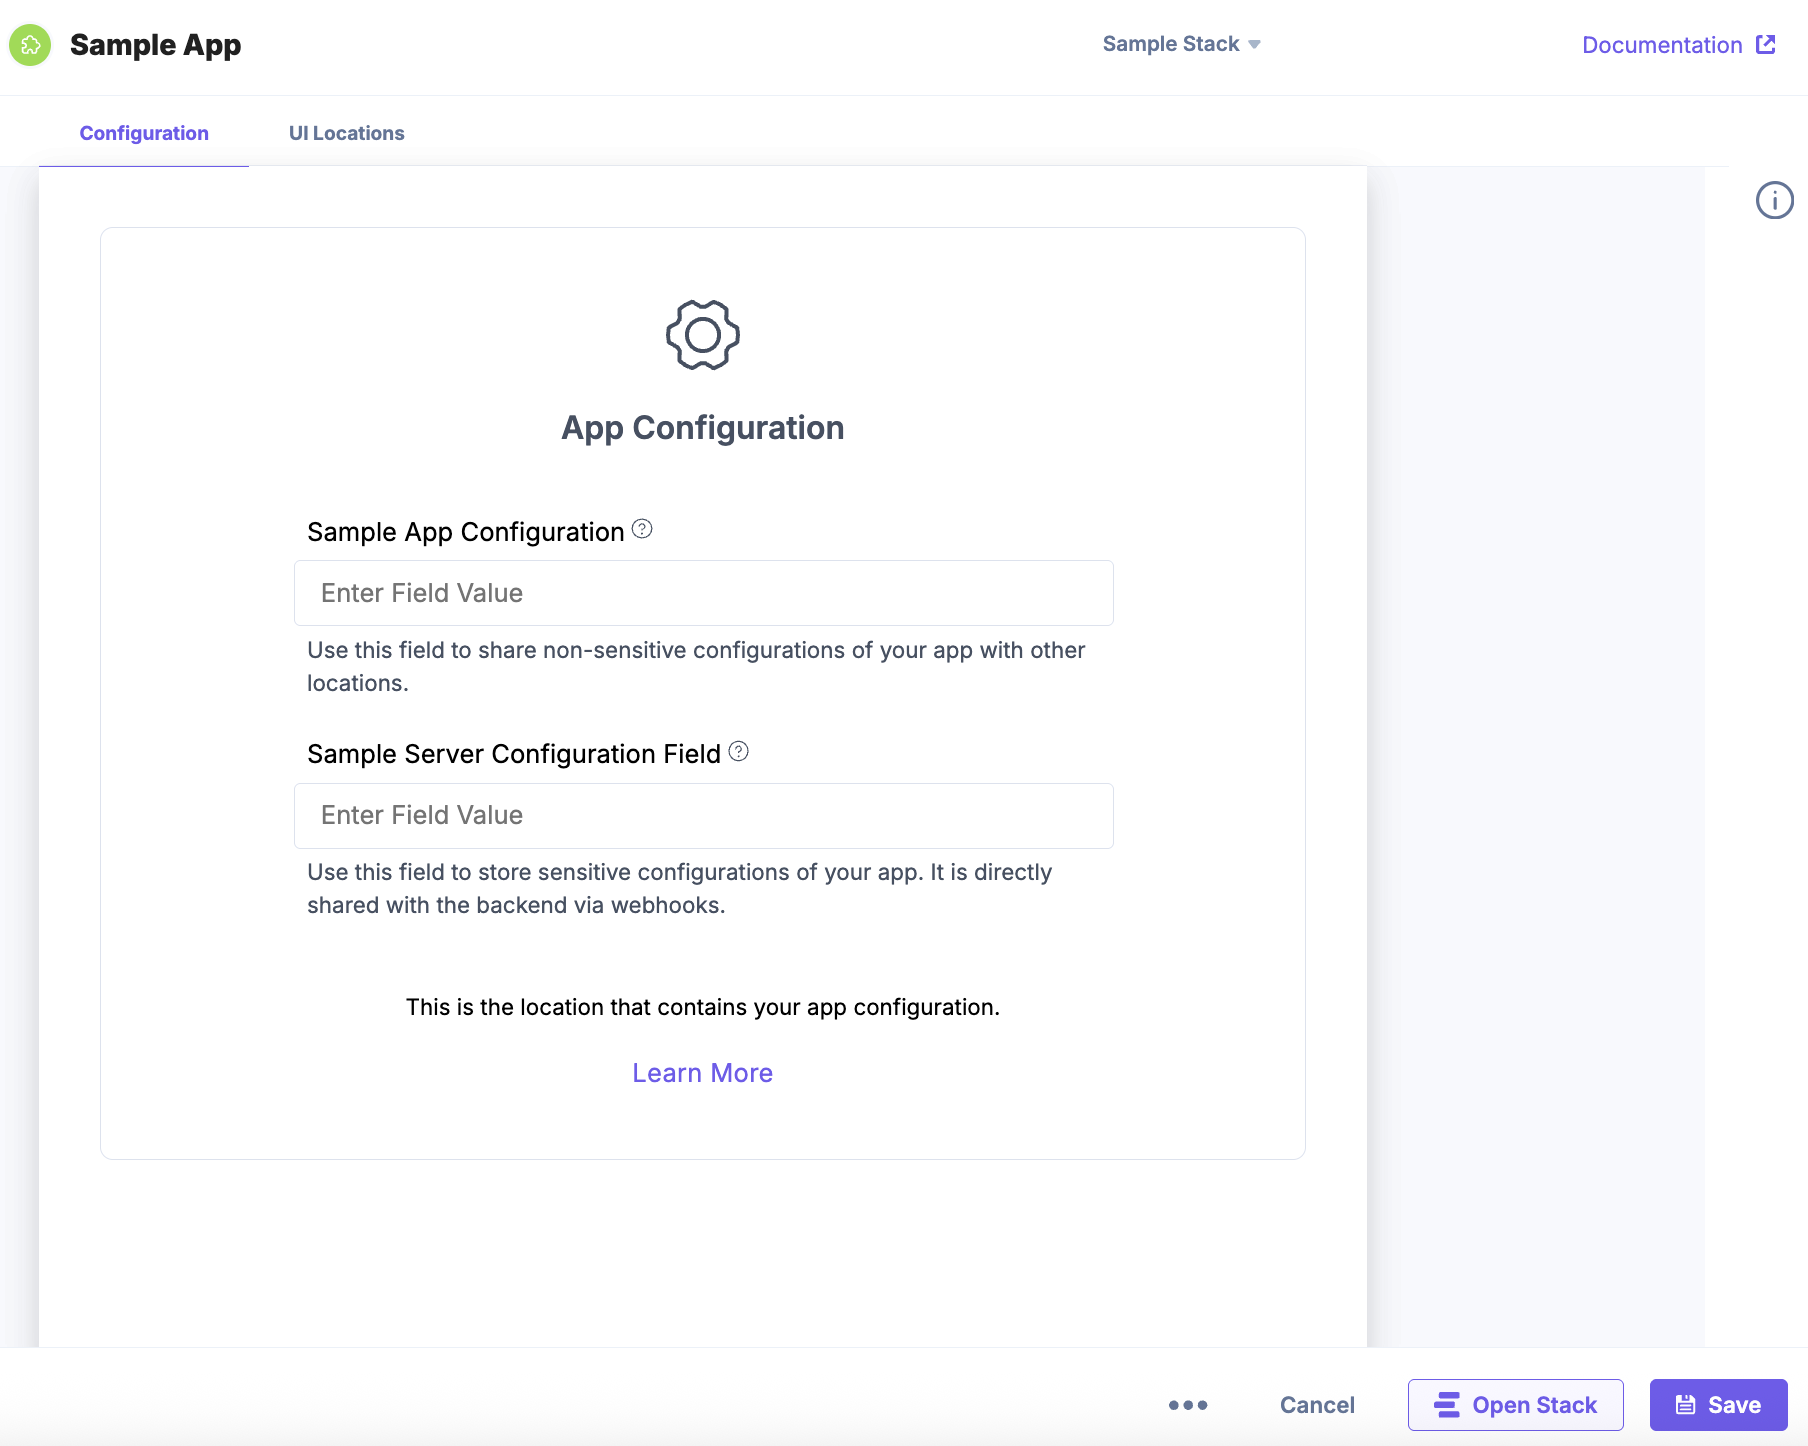Click the Open Stack button
The height and width of the screenshot is (1446, 1808).
pyautogui.click(x=1515, y=1404)
